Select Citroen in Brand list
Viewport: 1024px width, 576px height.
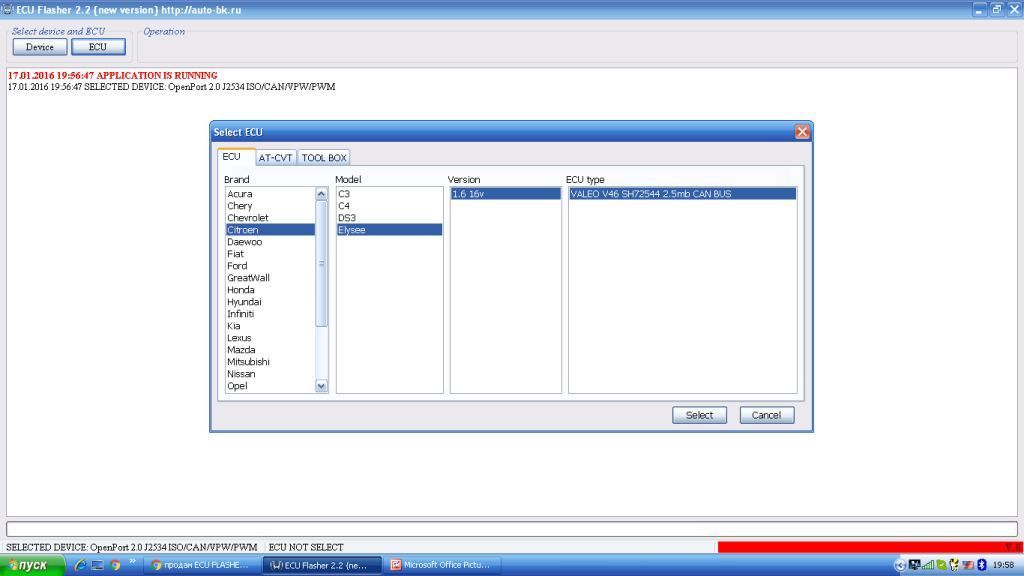click(270, 230)
